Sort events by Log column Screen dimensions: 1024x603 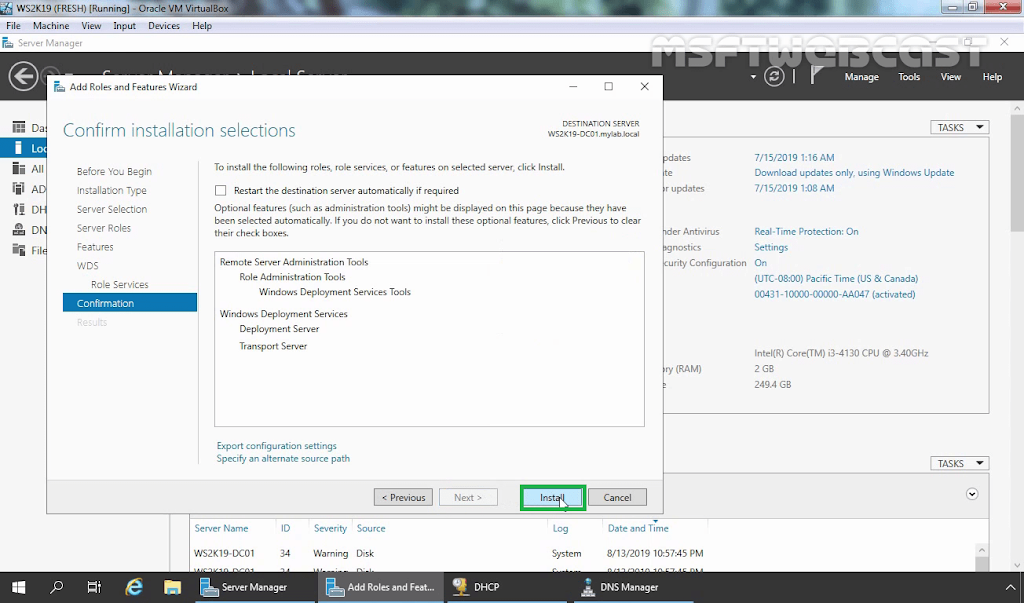[560, 529]
